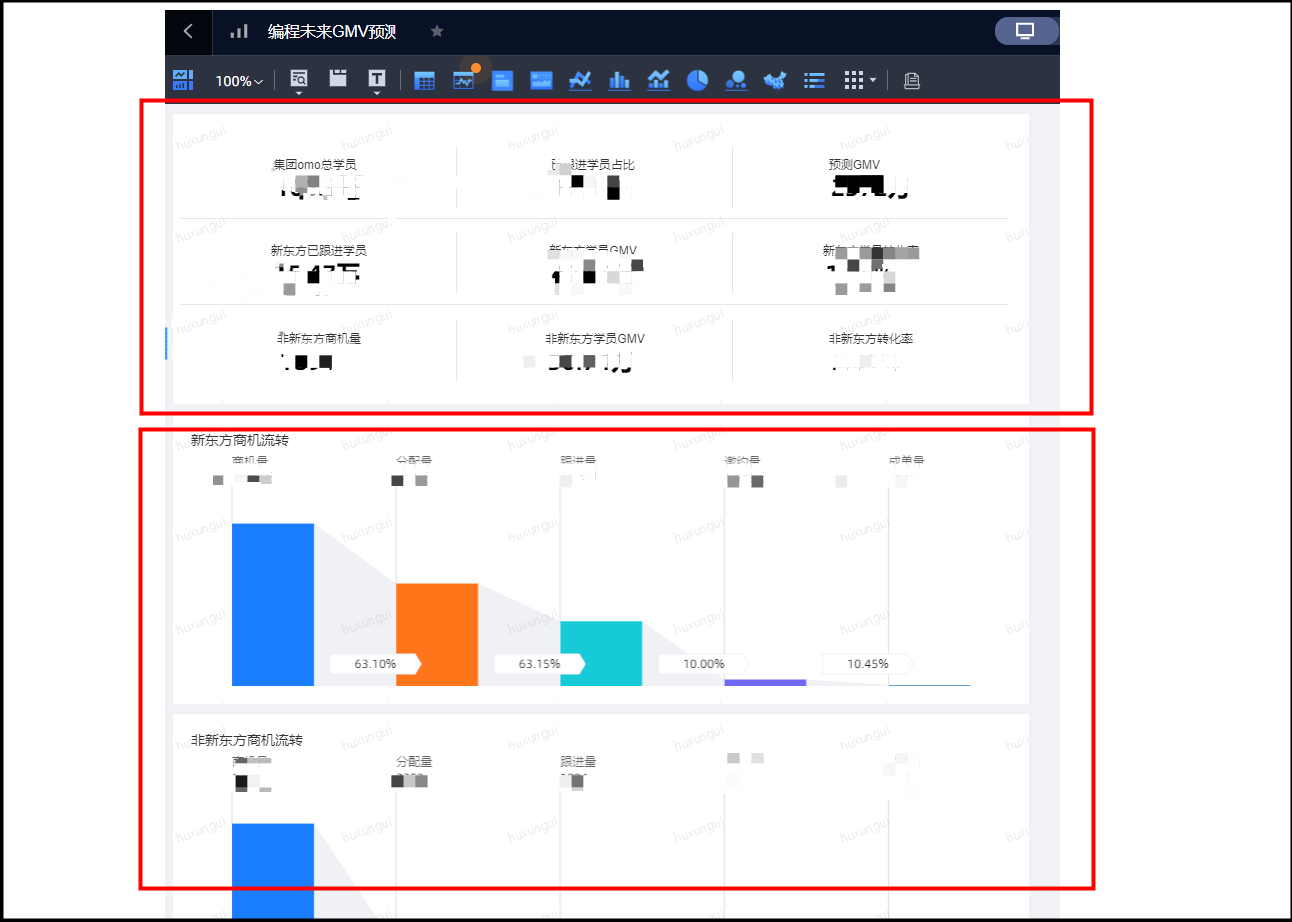Viewport: 1292px width, 922px height.
Task: Click the back arrow in header
Action: pos(188,31)
